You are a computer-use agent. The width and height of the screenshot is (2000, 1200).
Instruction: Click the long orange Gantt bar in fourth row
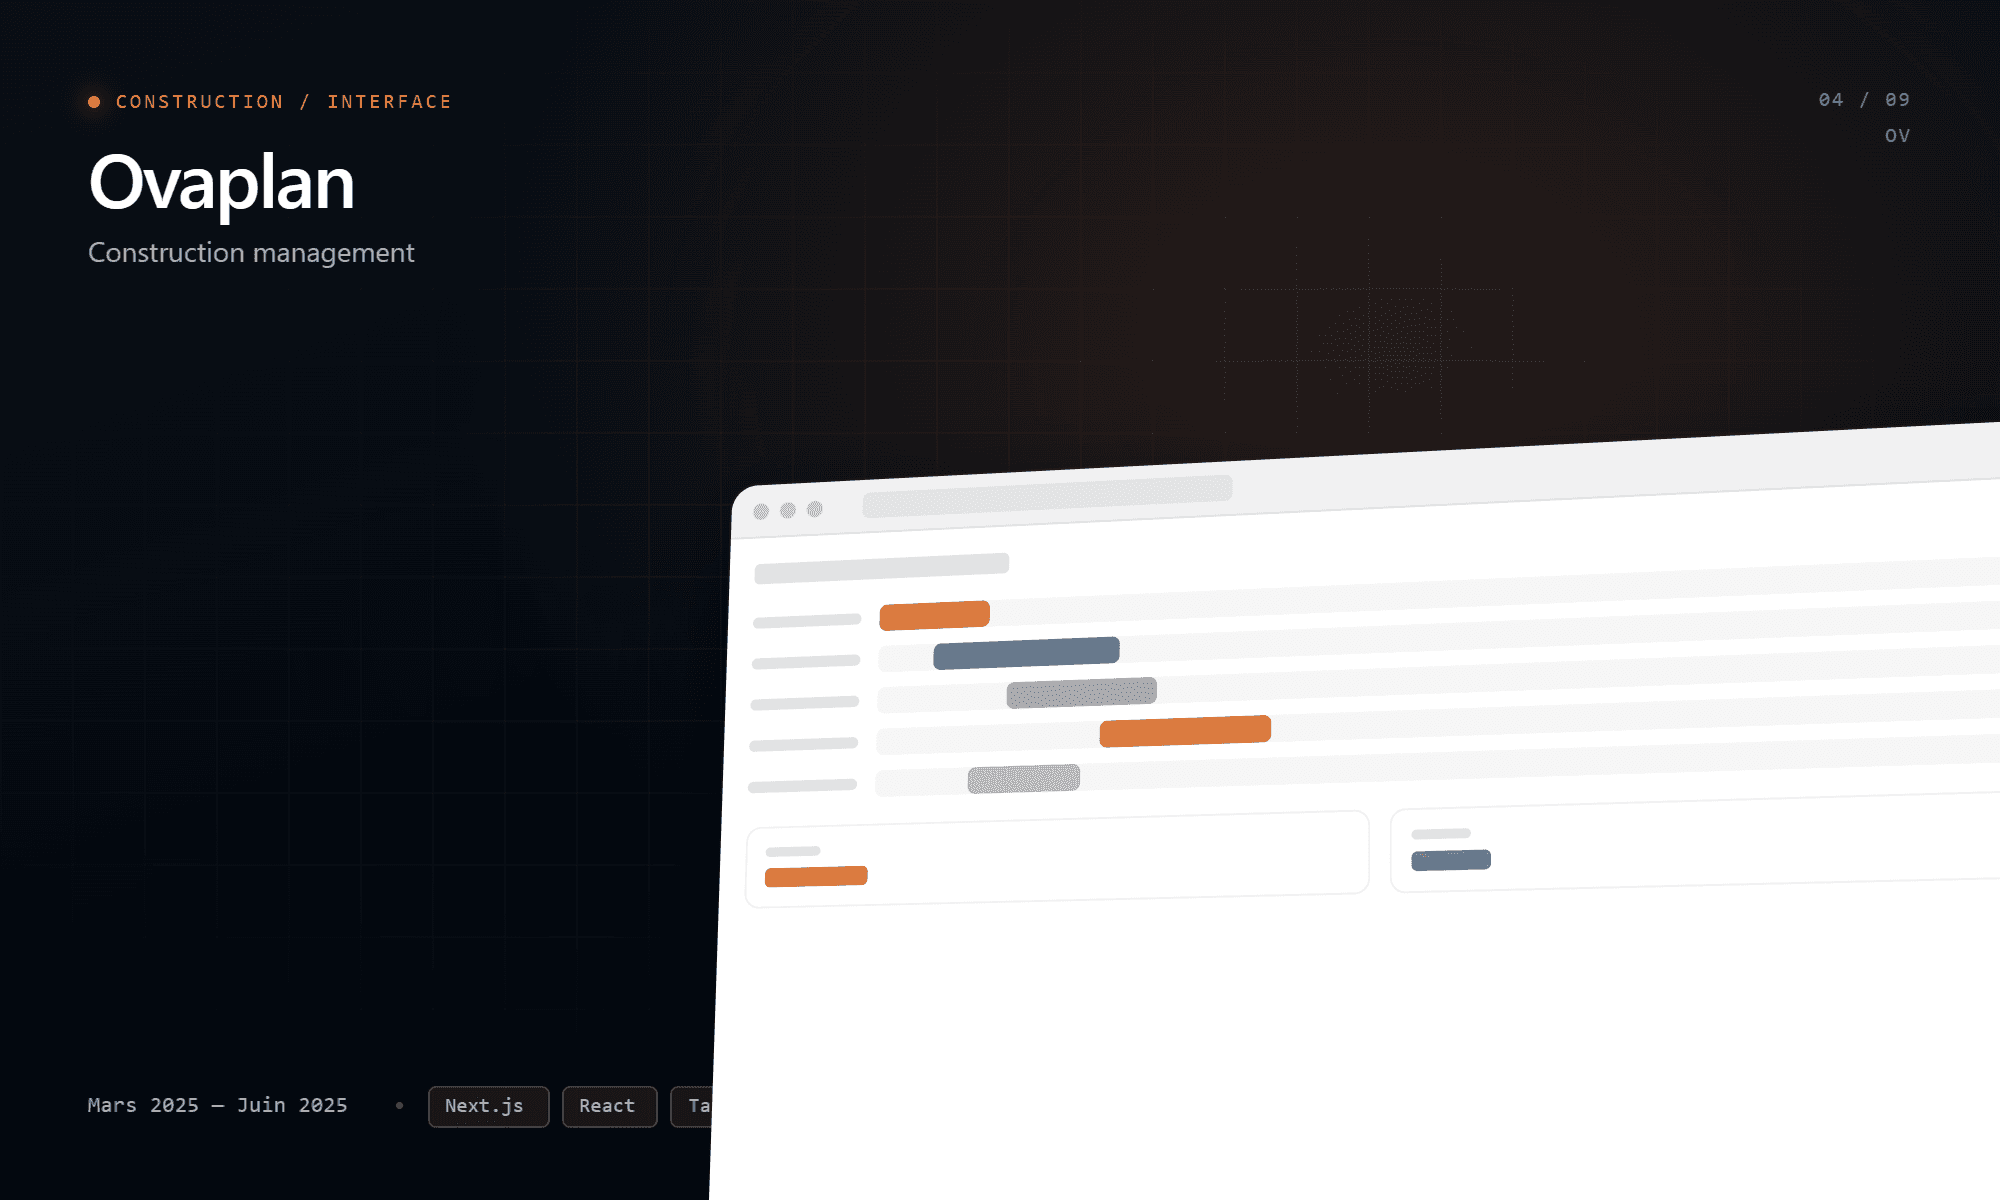(1185, 731)
